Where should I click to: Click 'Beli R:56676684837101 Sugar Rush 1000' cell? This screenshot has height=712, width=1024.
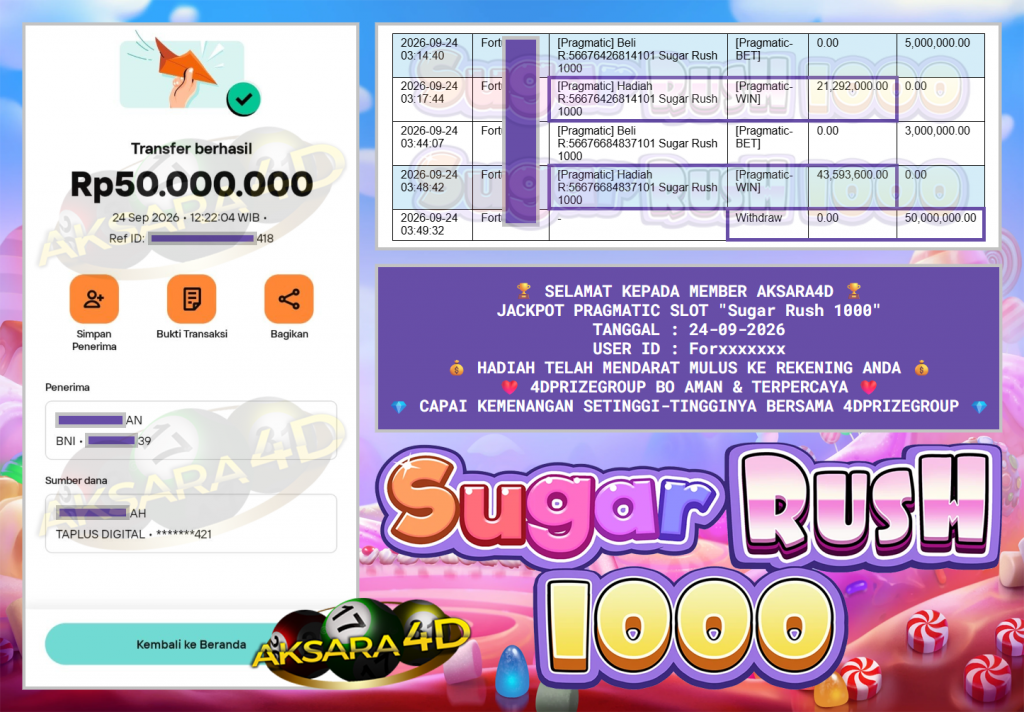click(x=638, y=143)
